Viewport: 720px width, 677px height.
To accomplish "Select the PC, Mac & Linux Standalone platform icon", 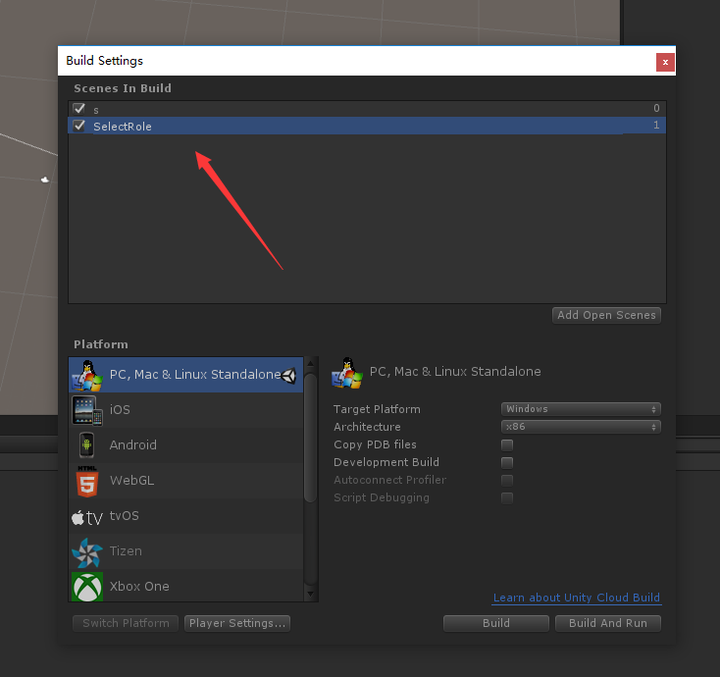I will [87, 375].
